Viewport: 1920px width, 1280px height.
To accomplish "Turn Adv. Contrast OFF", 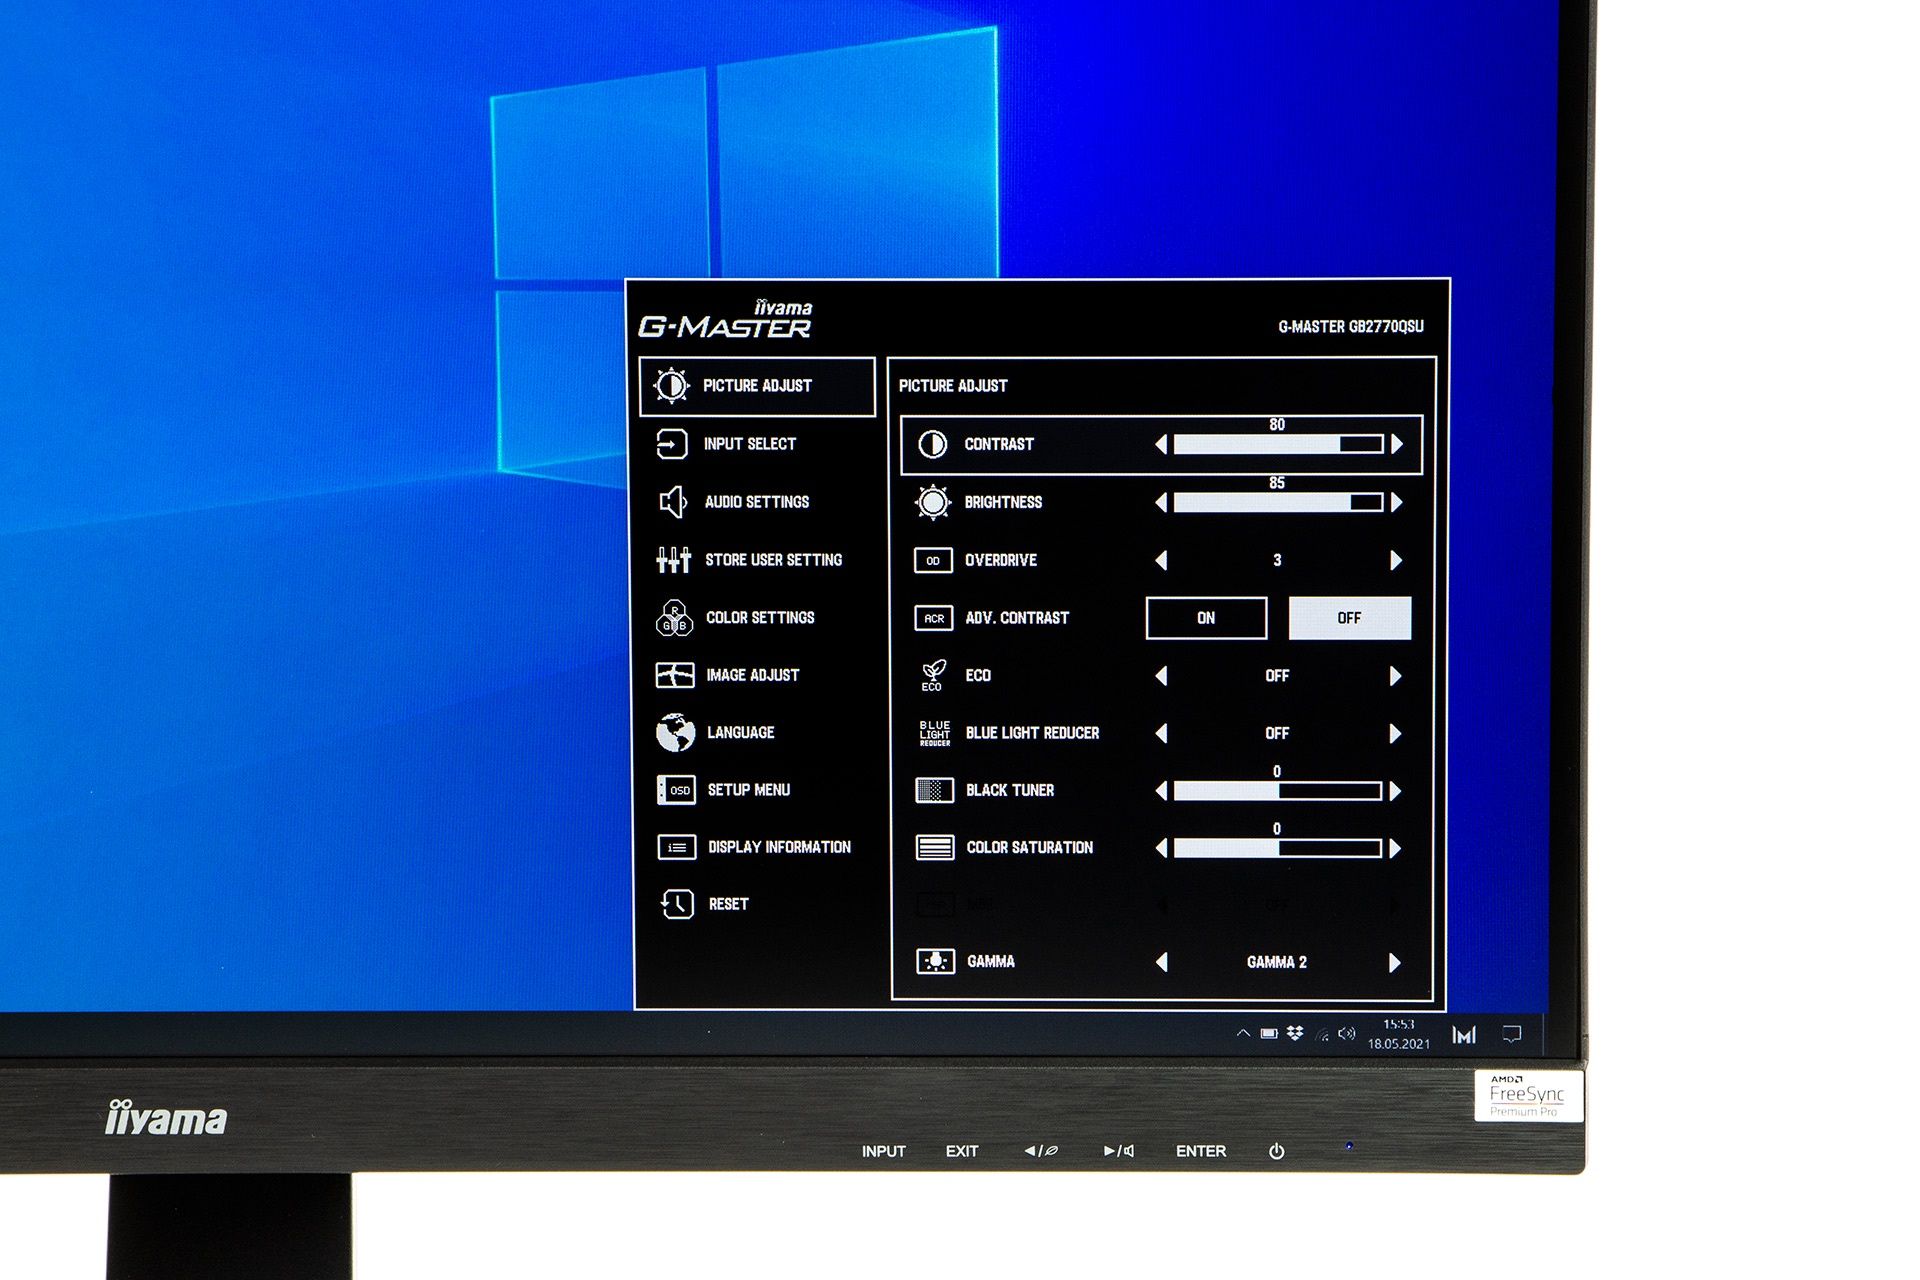I will [x=1350, y=618].
